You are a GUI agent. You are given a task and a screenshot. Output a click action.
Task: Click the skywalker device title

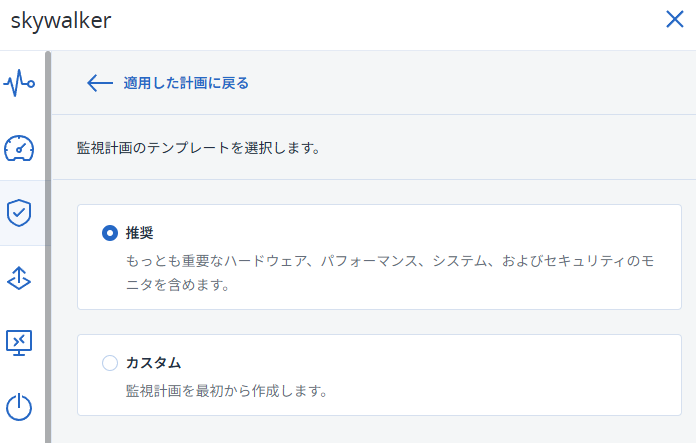click(x=61, y=20)
